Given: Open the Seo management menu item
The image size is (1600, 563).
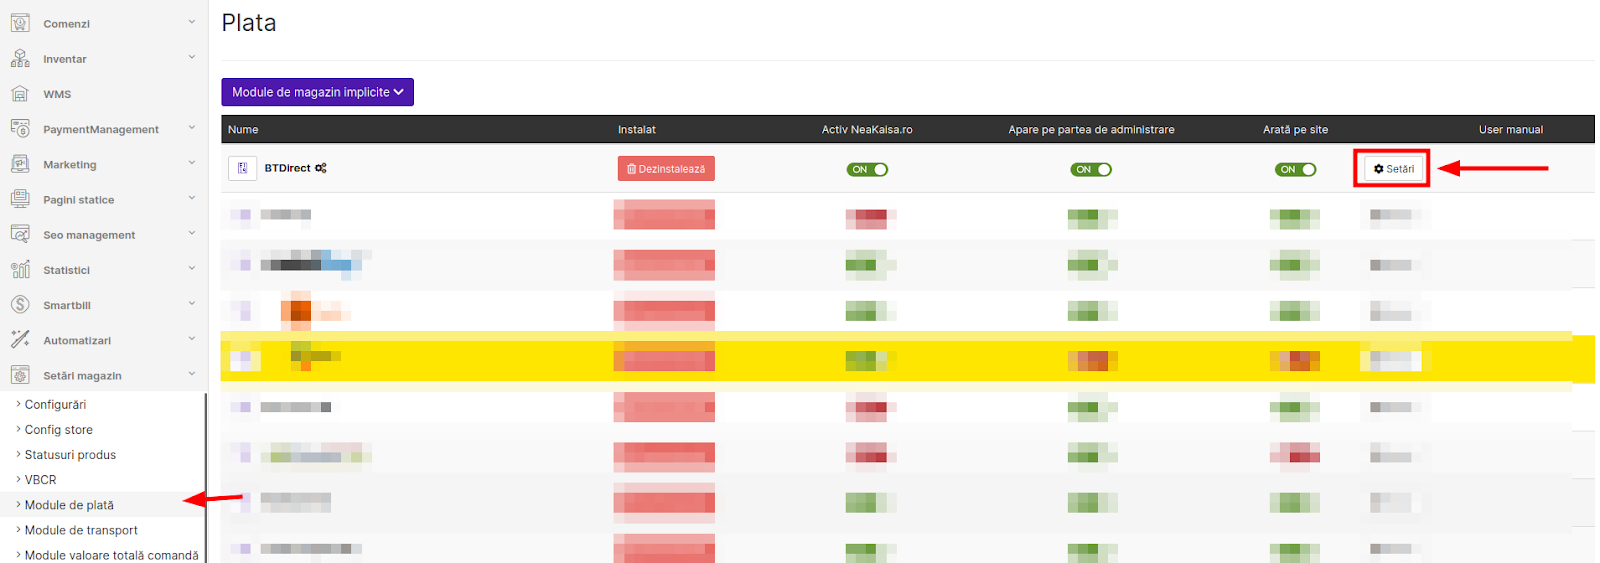Looking at the screenshot, I should (x=89, y=235).
